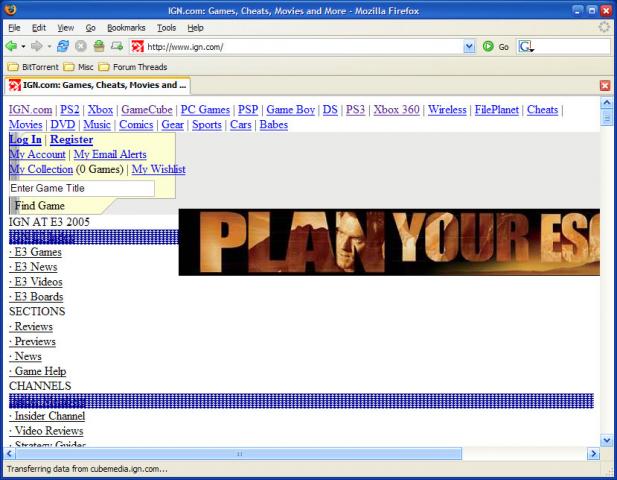The height and width of the screenshot is (480, 617).
Task: Click the green Go button icon
Action: coord(488,46)
